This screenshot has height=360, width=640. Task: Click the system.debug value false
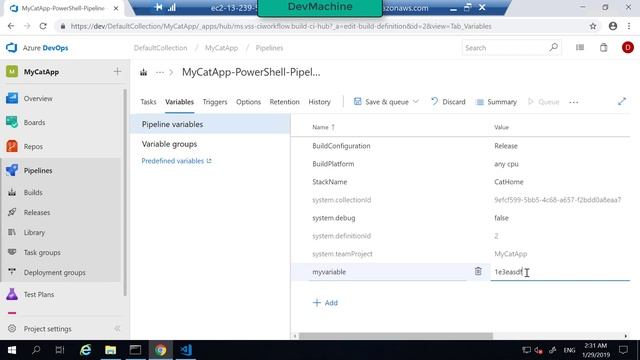(x=501, y=218)
